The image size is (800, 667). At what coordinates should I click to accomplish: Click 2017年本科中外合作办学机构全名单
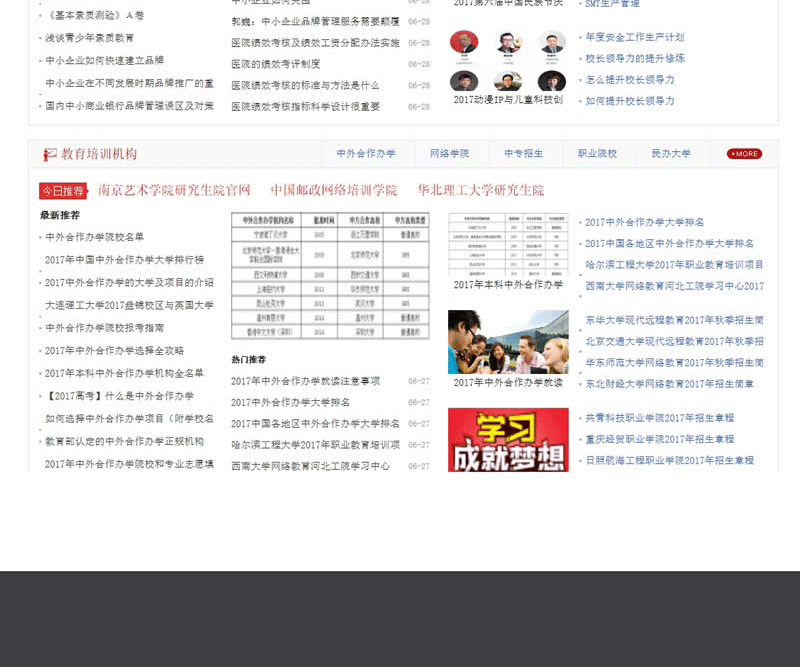coord(124,373)
